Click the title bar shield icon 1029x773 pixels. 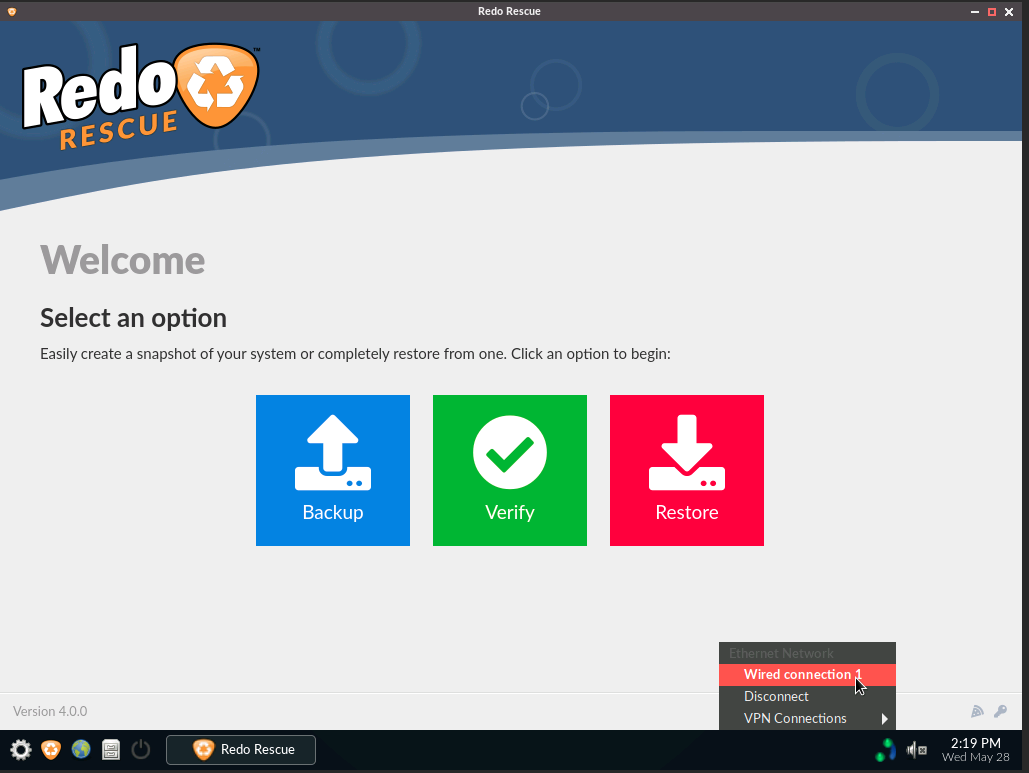coord(12,11)
